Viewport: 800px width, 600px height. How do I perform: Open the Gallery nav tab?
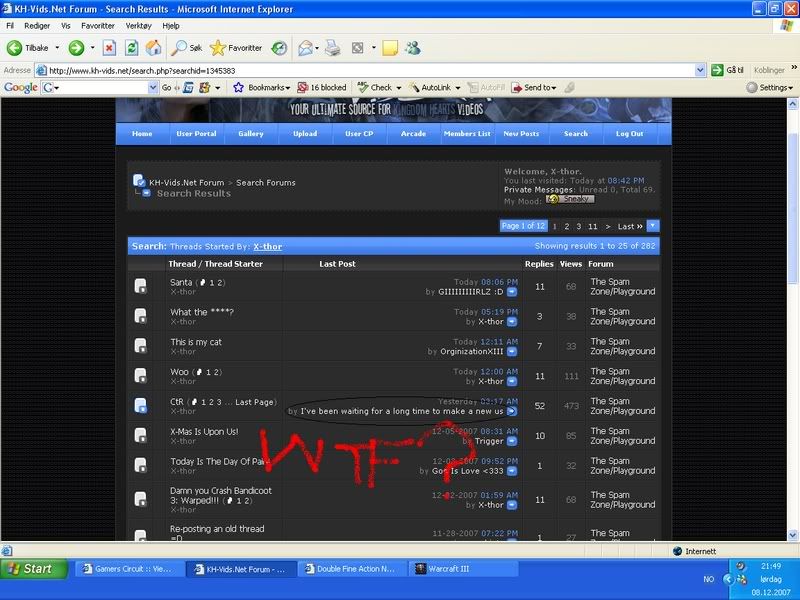(251, 134)
